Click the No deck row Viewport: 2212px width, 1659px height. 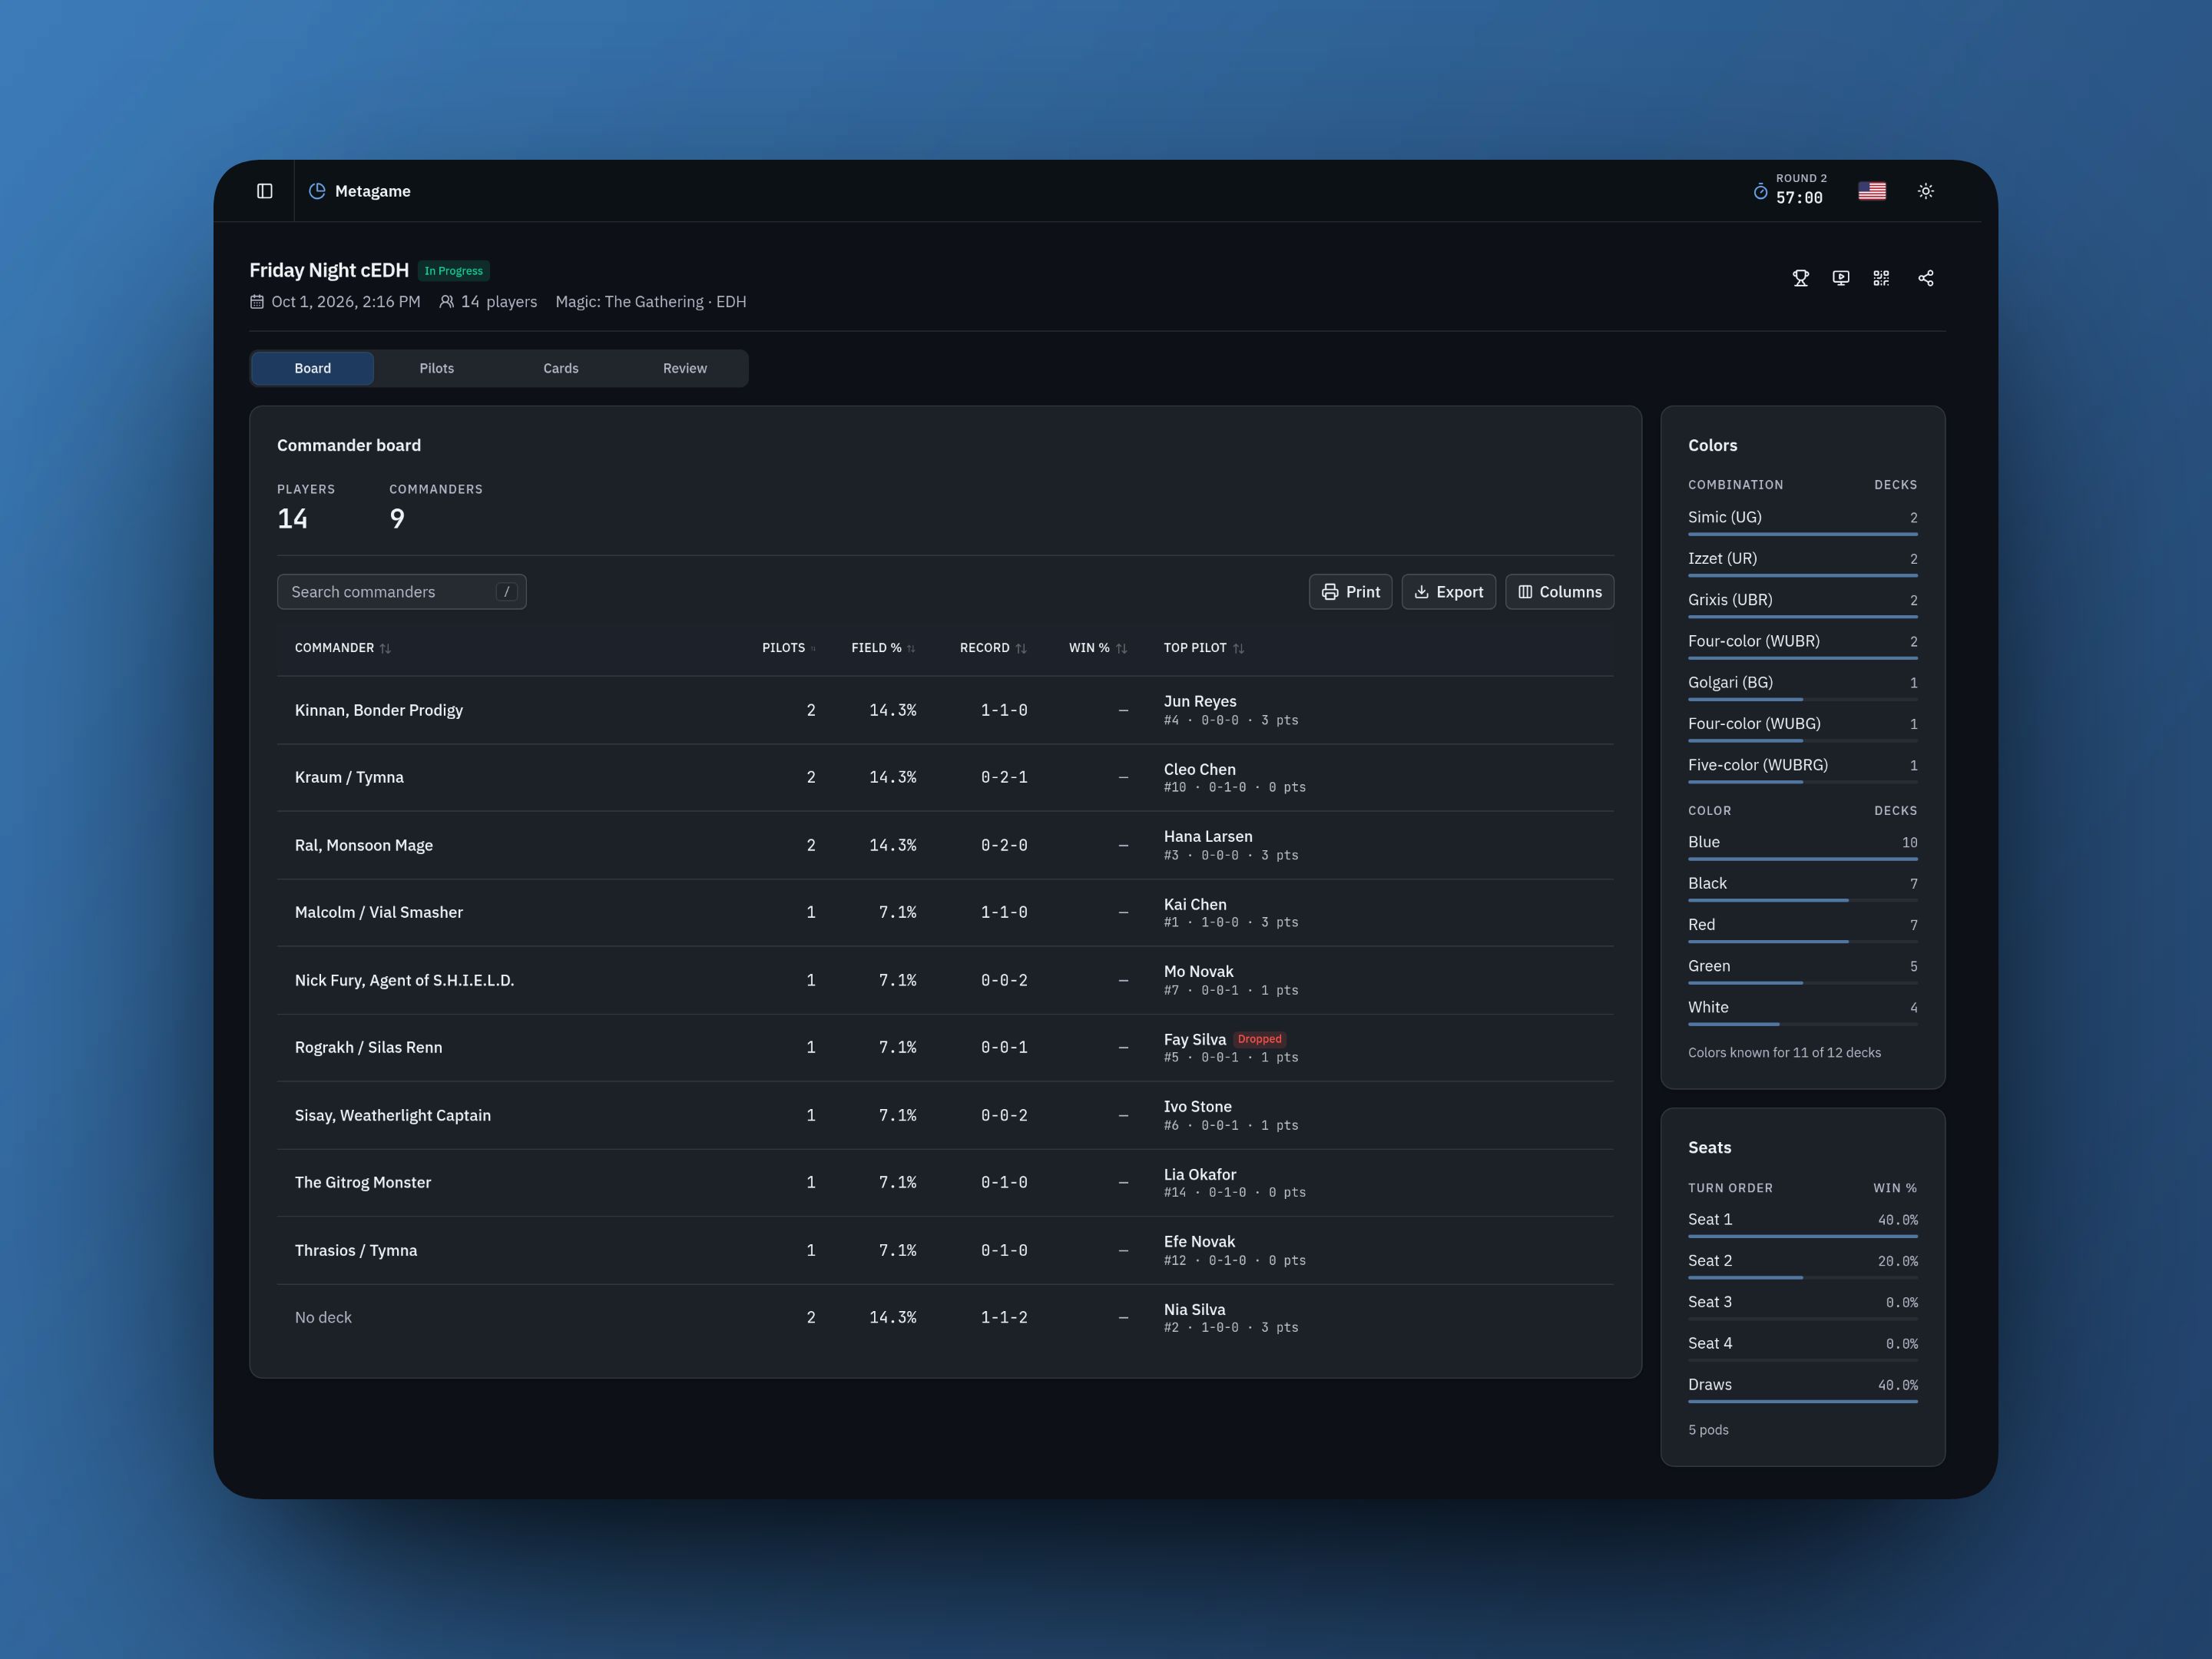coord(945,1317)
